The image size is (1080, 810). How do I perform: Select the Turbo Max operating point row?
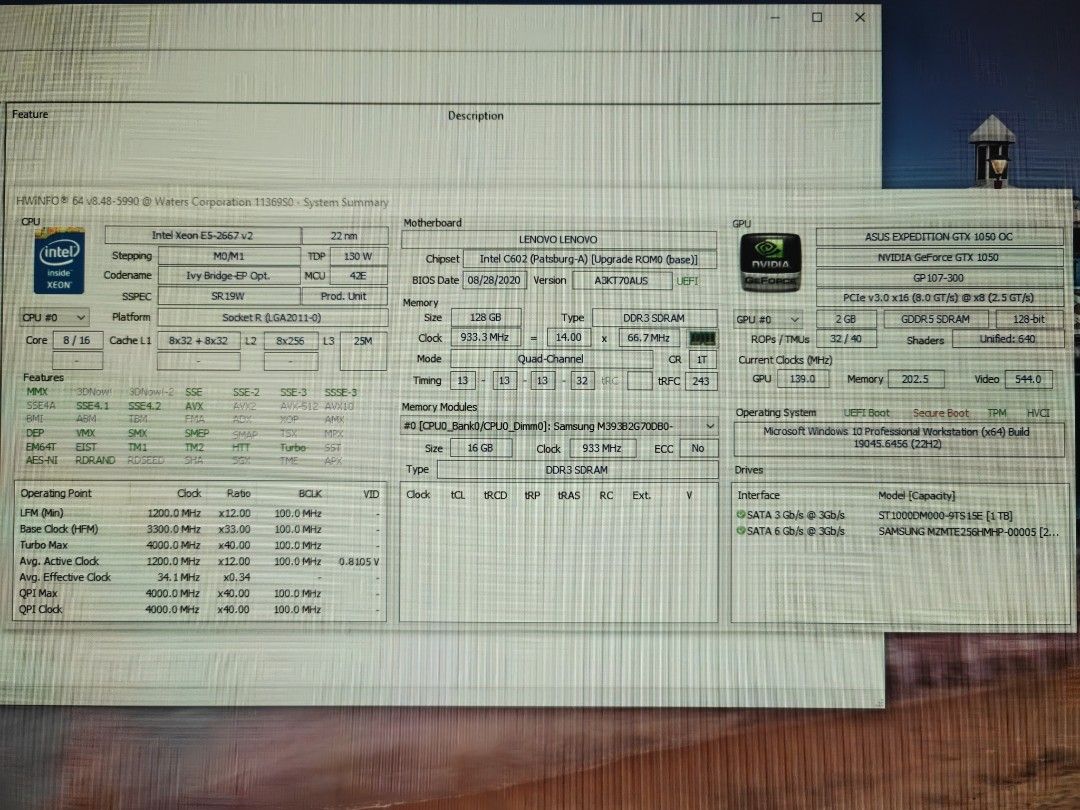click(200, 546)
